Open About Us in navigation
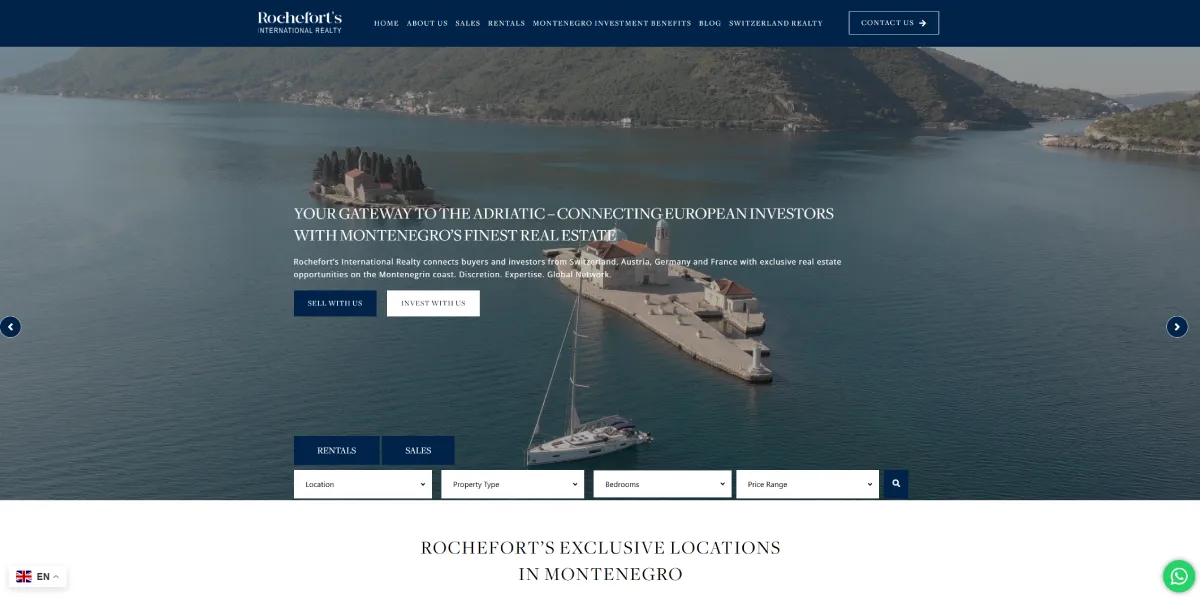Image resolution: width=1200 pixels, height=598 pixels. pyautogui.click(x=427, y=23)
